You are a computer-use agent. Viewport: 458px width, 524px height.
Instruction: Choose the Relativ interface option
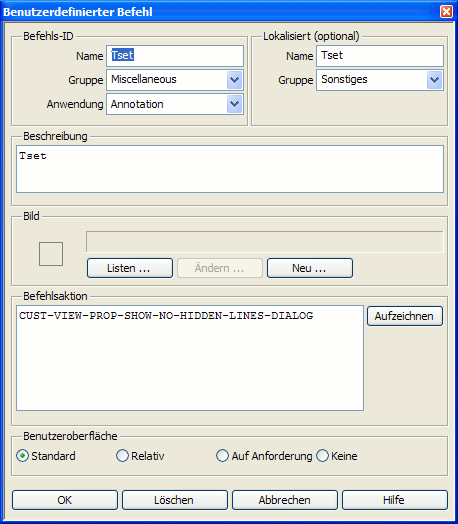click(x=122, y=456)
